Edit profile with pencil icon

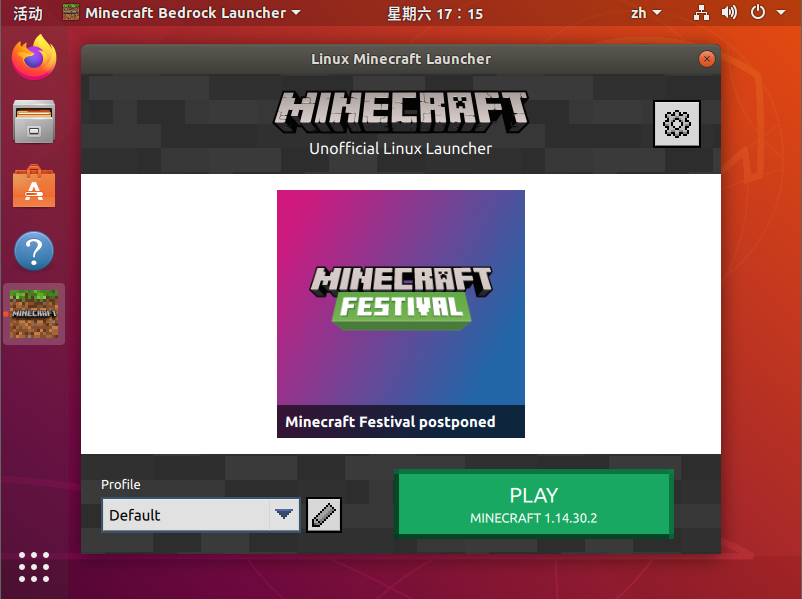click(x=324, y=515)
